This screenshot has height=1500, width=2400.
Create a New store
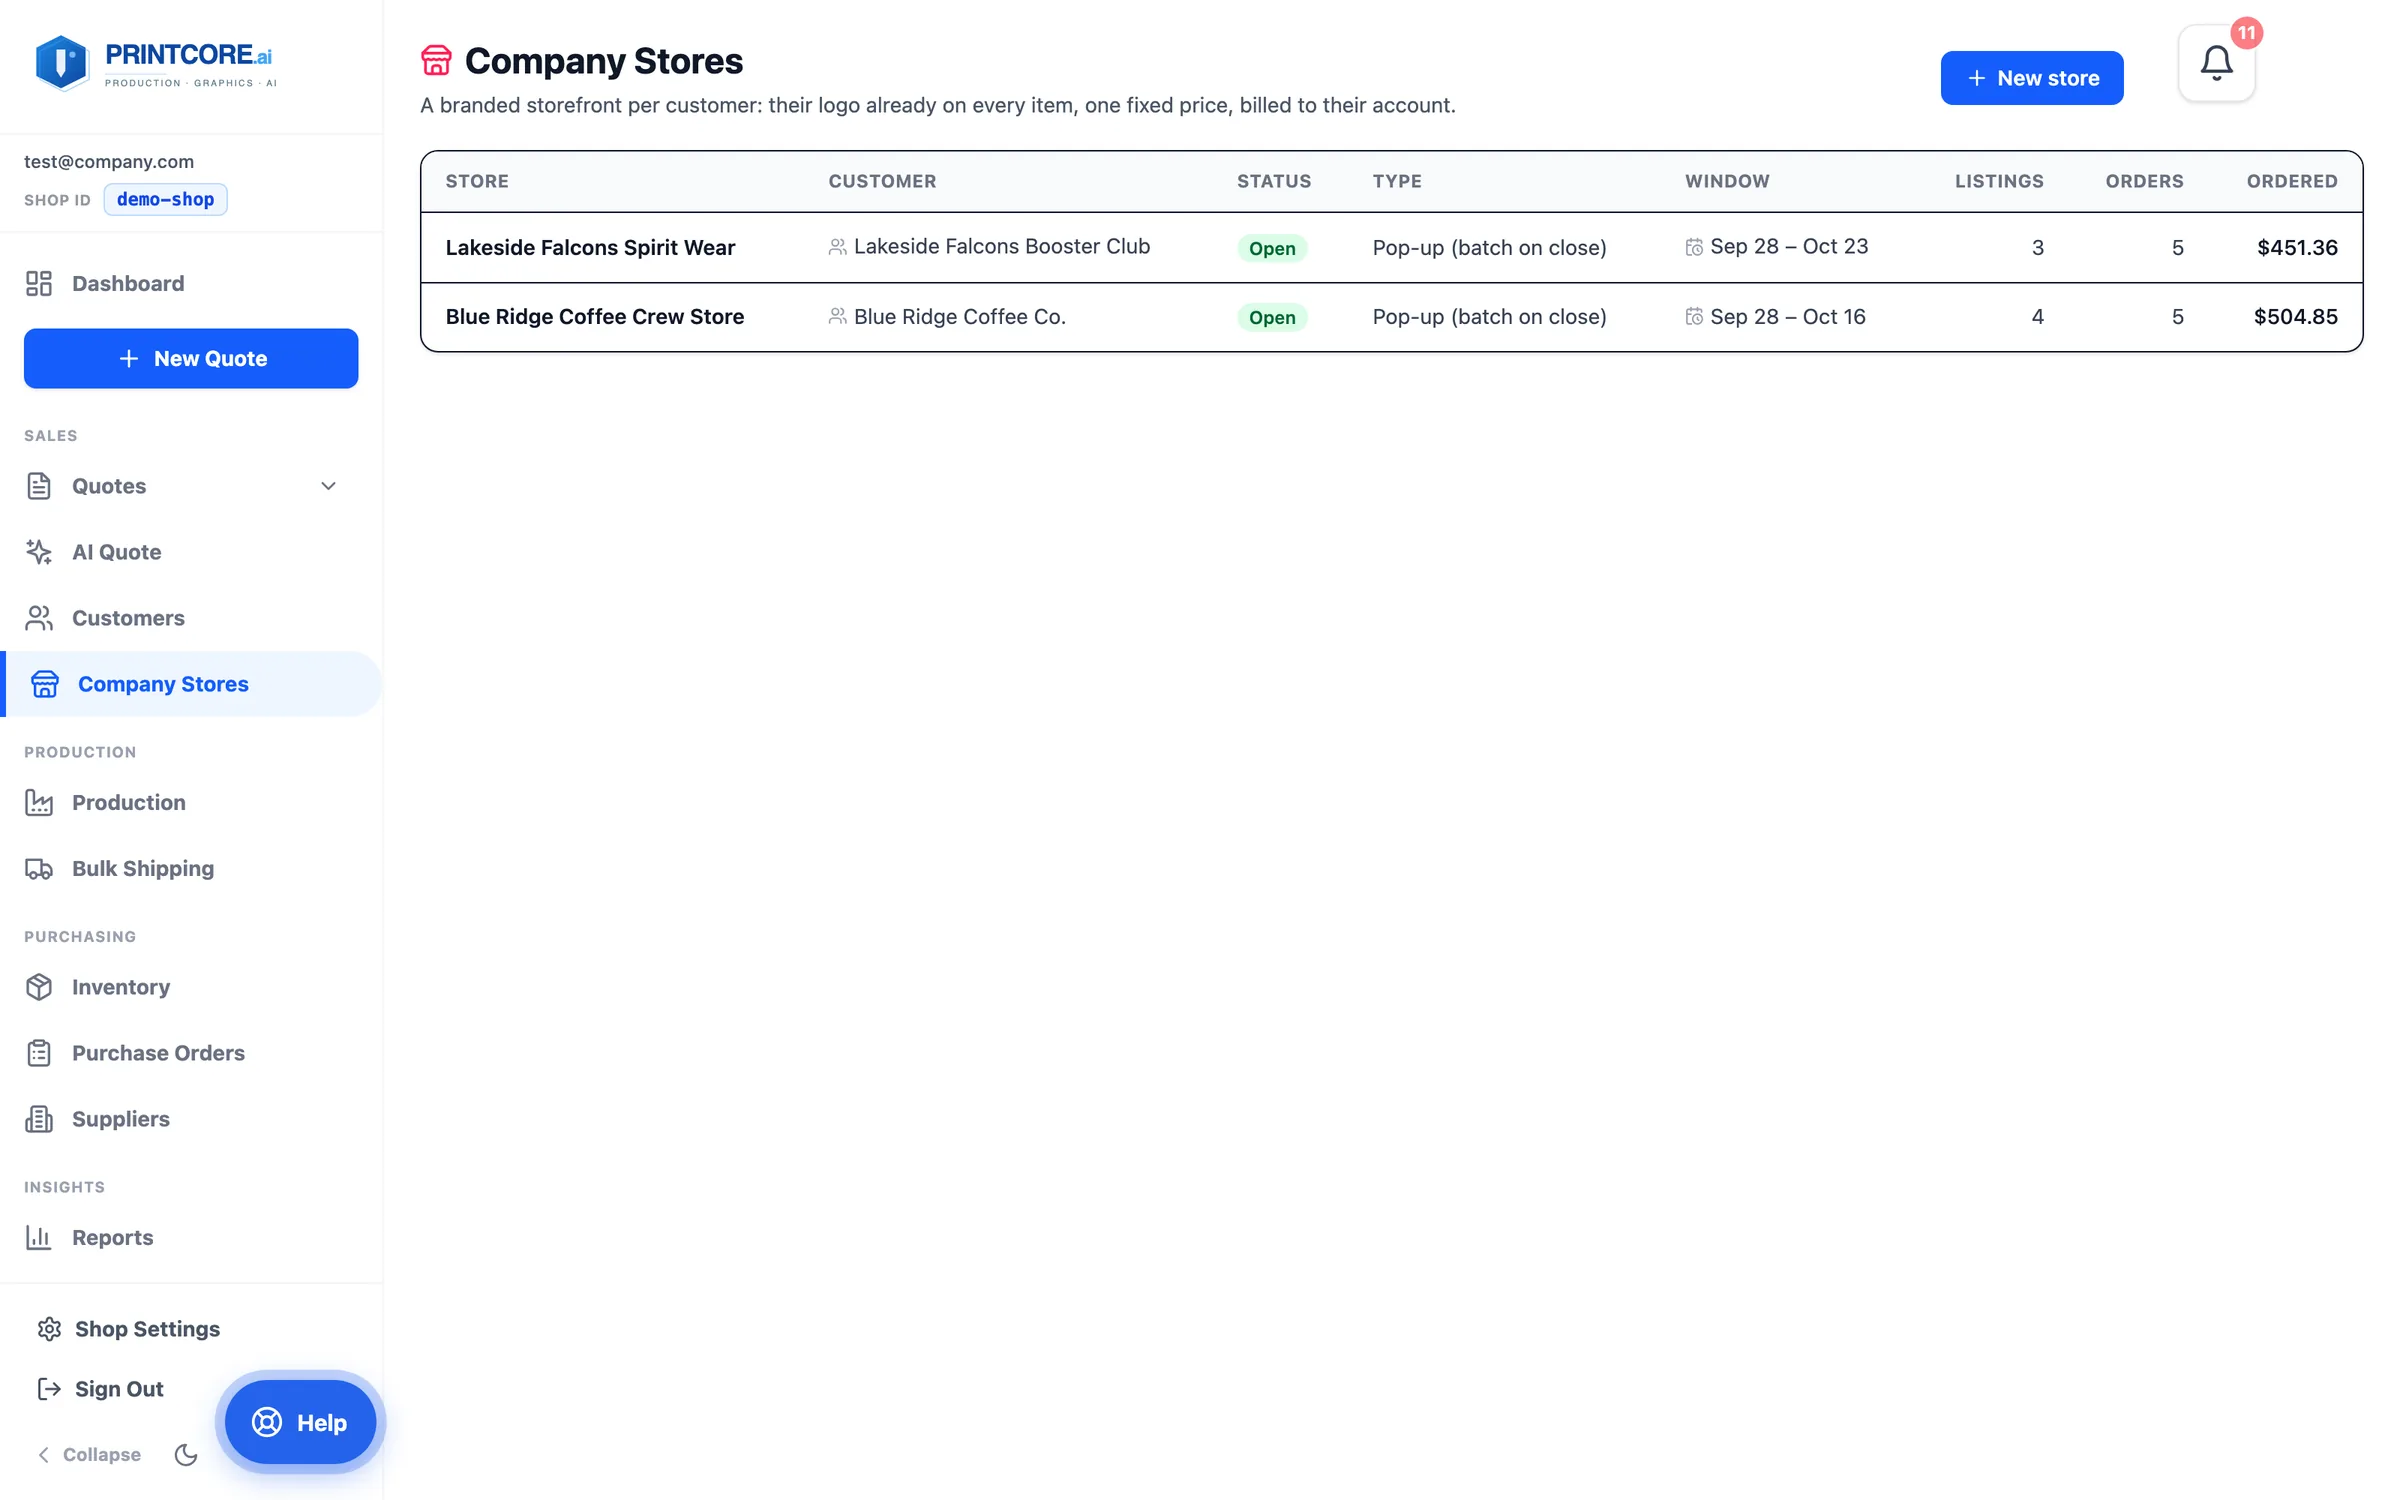(x=2031, y=78)
